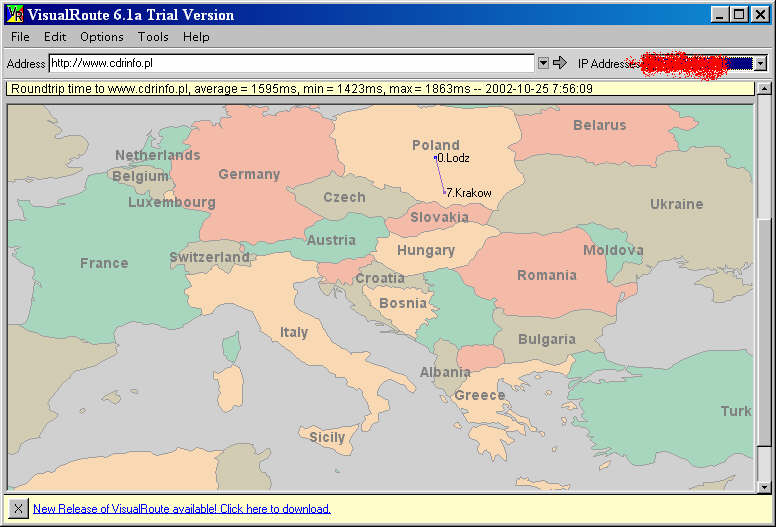This screenshot has width=776, height=527.
Task: Click the Germany label on the map
Action: (x=249, y=174)
